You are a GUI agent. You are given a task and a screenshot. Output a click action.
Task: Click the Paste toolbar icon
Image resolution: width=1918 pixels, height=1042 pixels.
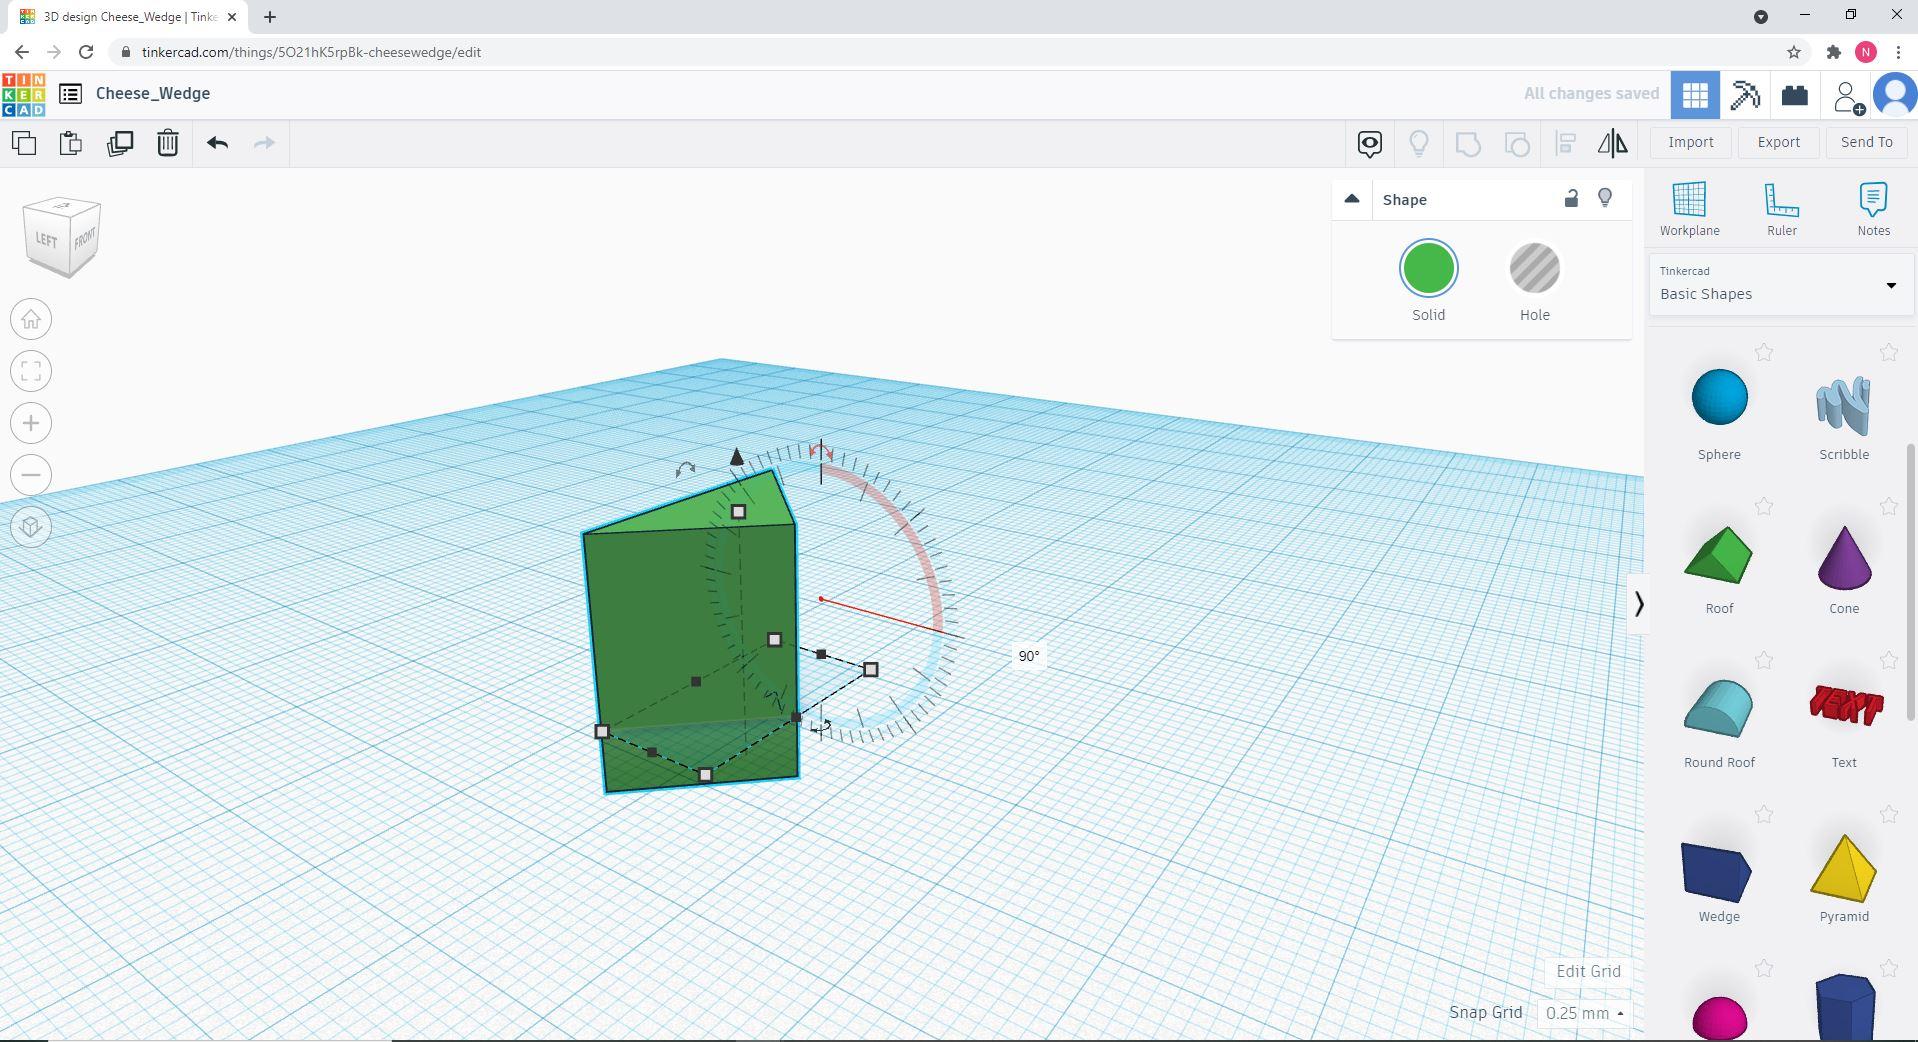point(71,143)
